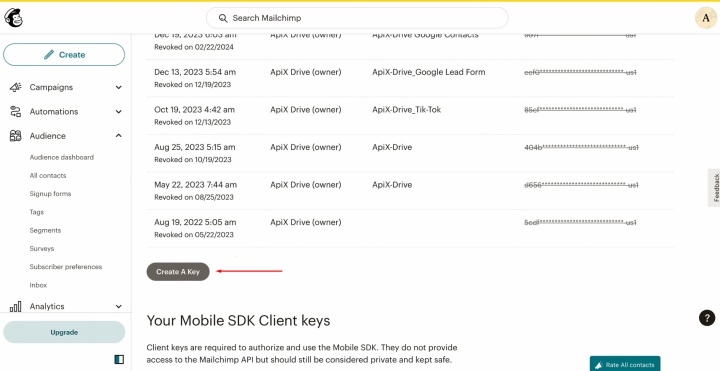The image size is (720, 371).
Task: Click ApiX Drive (owner) in Oct 19, 2023 row
Action: pos(306,110)
